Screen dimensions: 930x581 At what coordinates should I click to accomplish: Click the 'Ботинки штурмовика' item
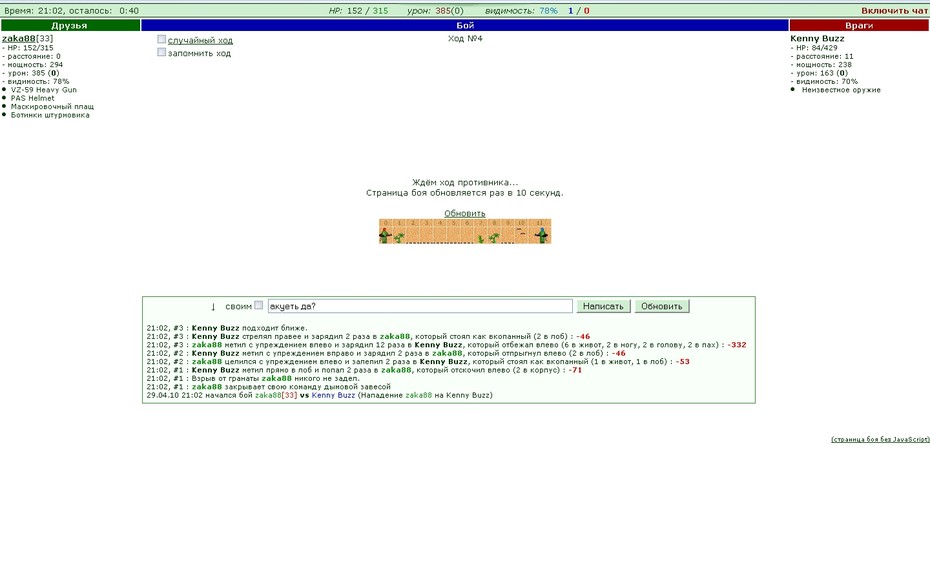click(50, 115)
